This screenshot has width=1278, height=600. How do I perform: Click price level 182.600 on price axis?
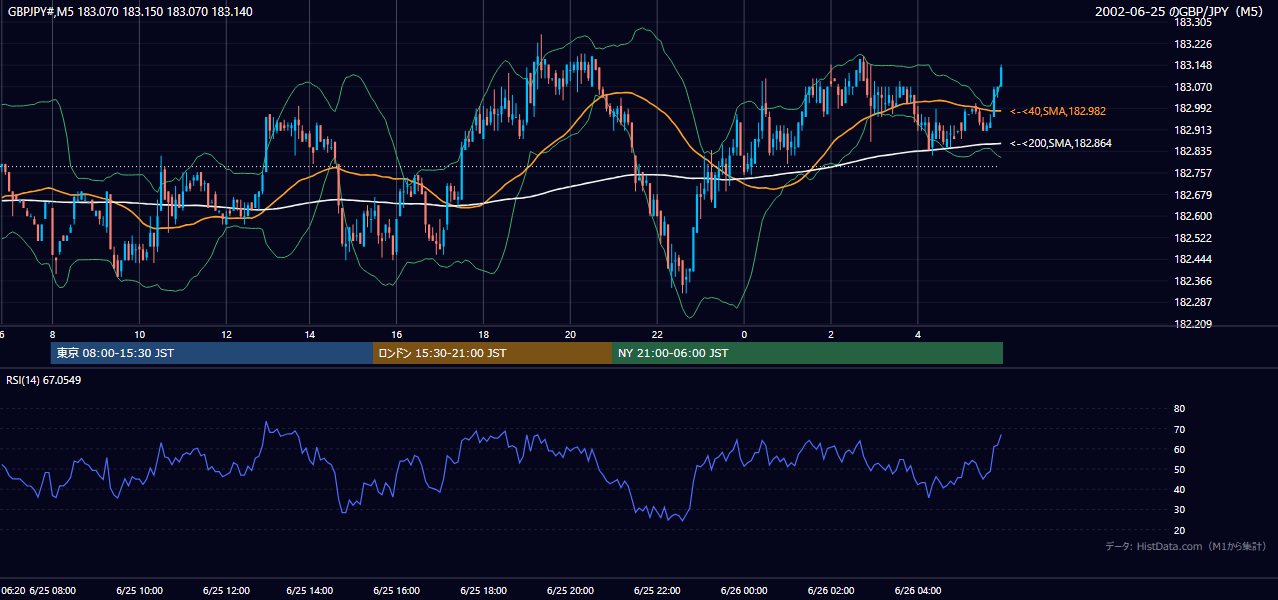point(1192,216)
